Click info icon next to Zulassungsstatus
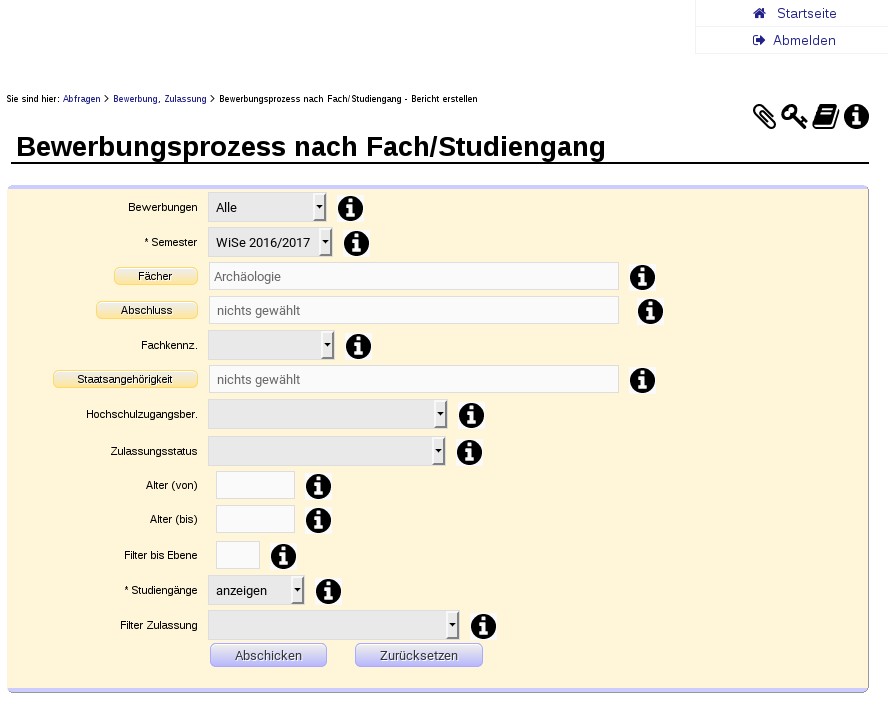This screenshot has width=888, height=710. tap(469, 452)
